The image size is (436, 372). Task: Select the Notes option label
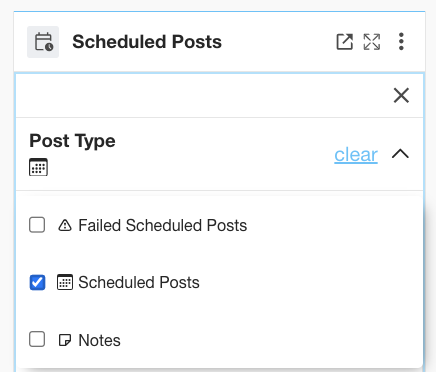point(99,340)
